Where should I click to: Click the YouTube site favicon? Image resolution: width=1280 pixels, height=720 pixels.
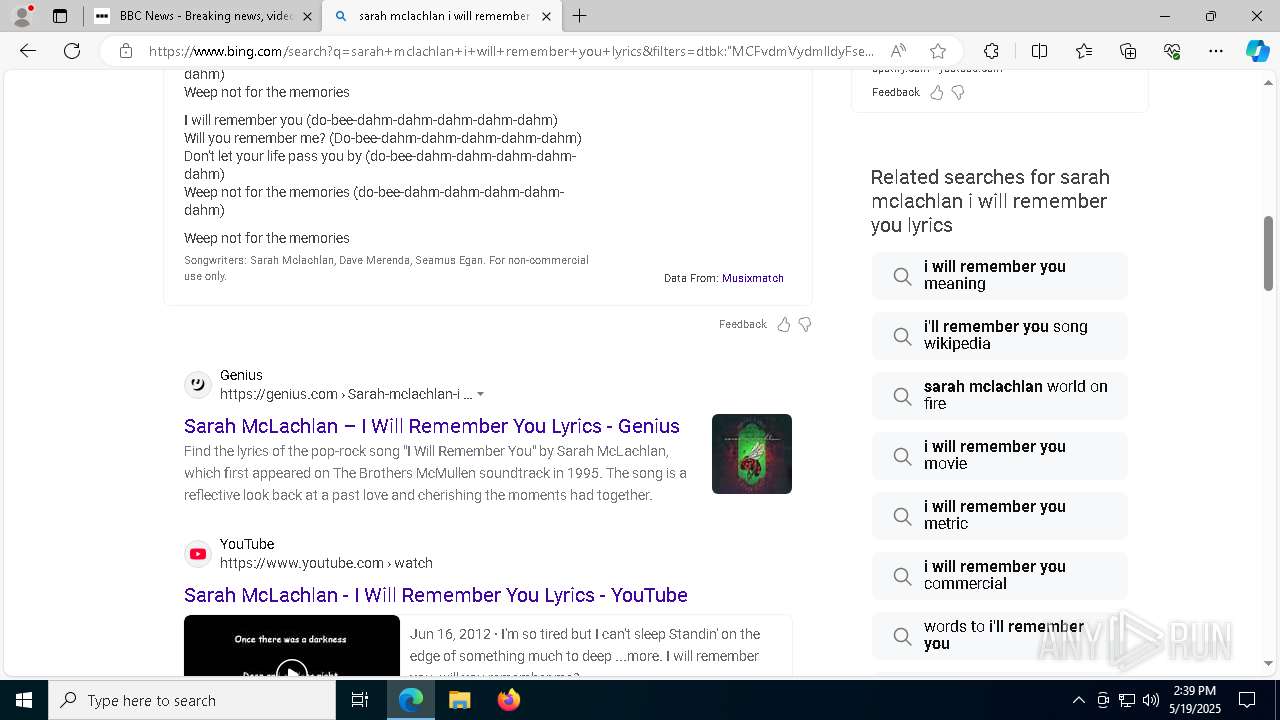(x=198, y=553)
